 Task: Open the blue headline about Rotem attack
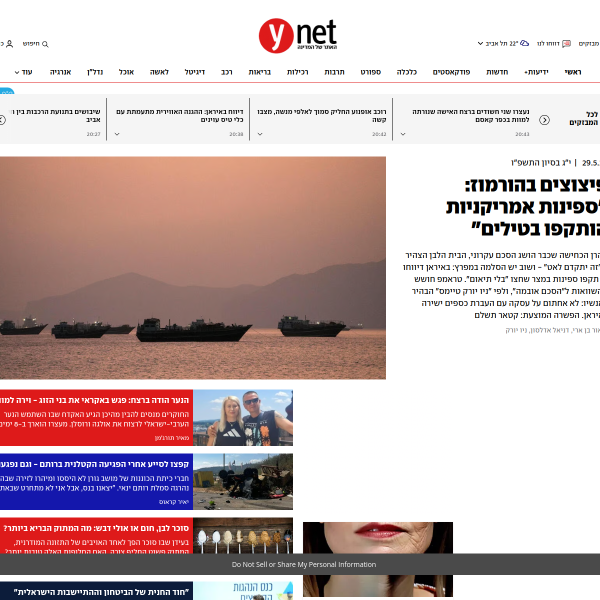95,464
